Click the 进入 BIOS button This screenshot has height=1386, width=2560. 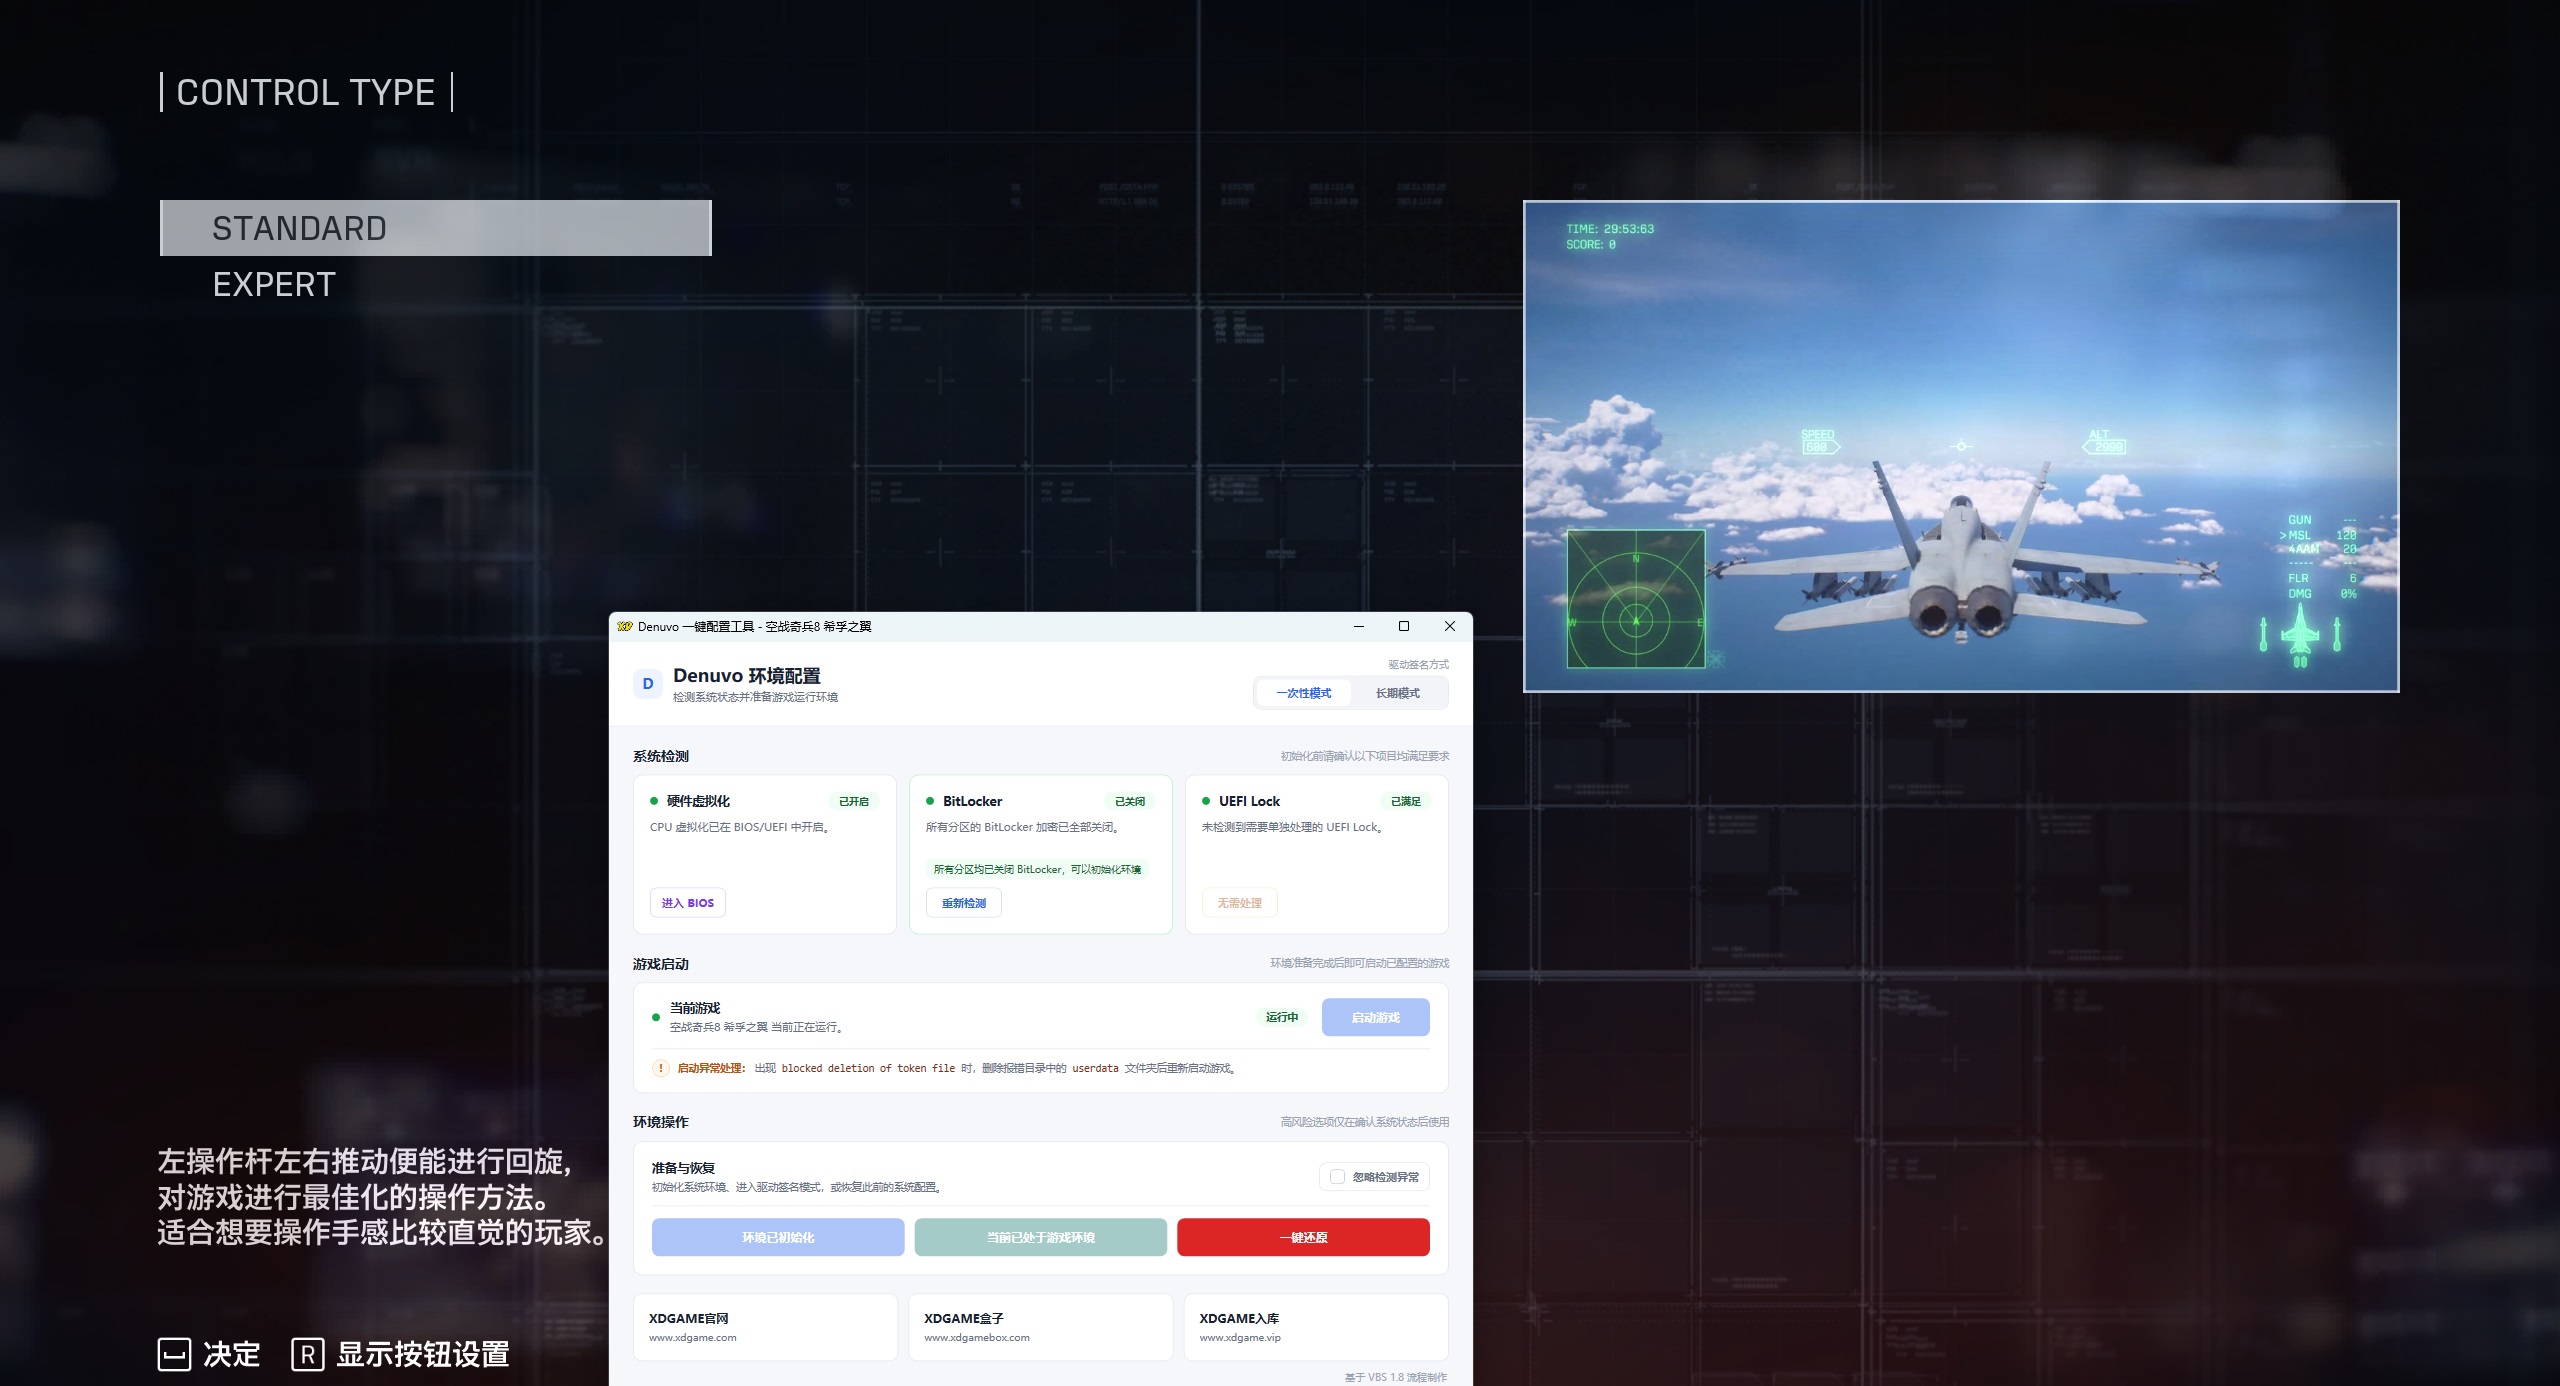coord(688,903)
